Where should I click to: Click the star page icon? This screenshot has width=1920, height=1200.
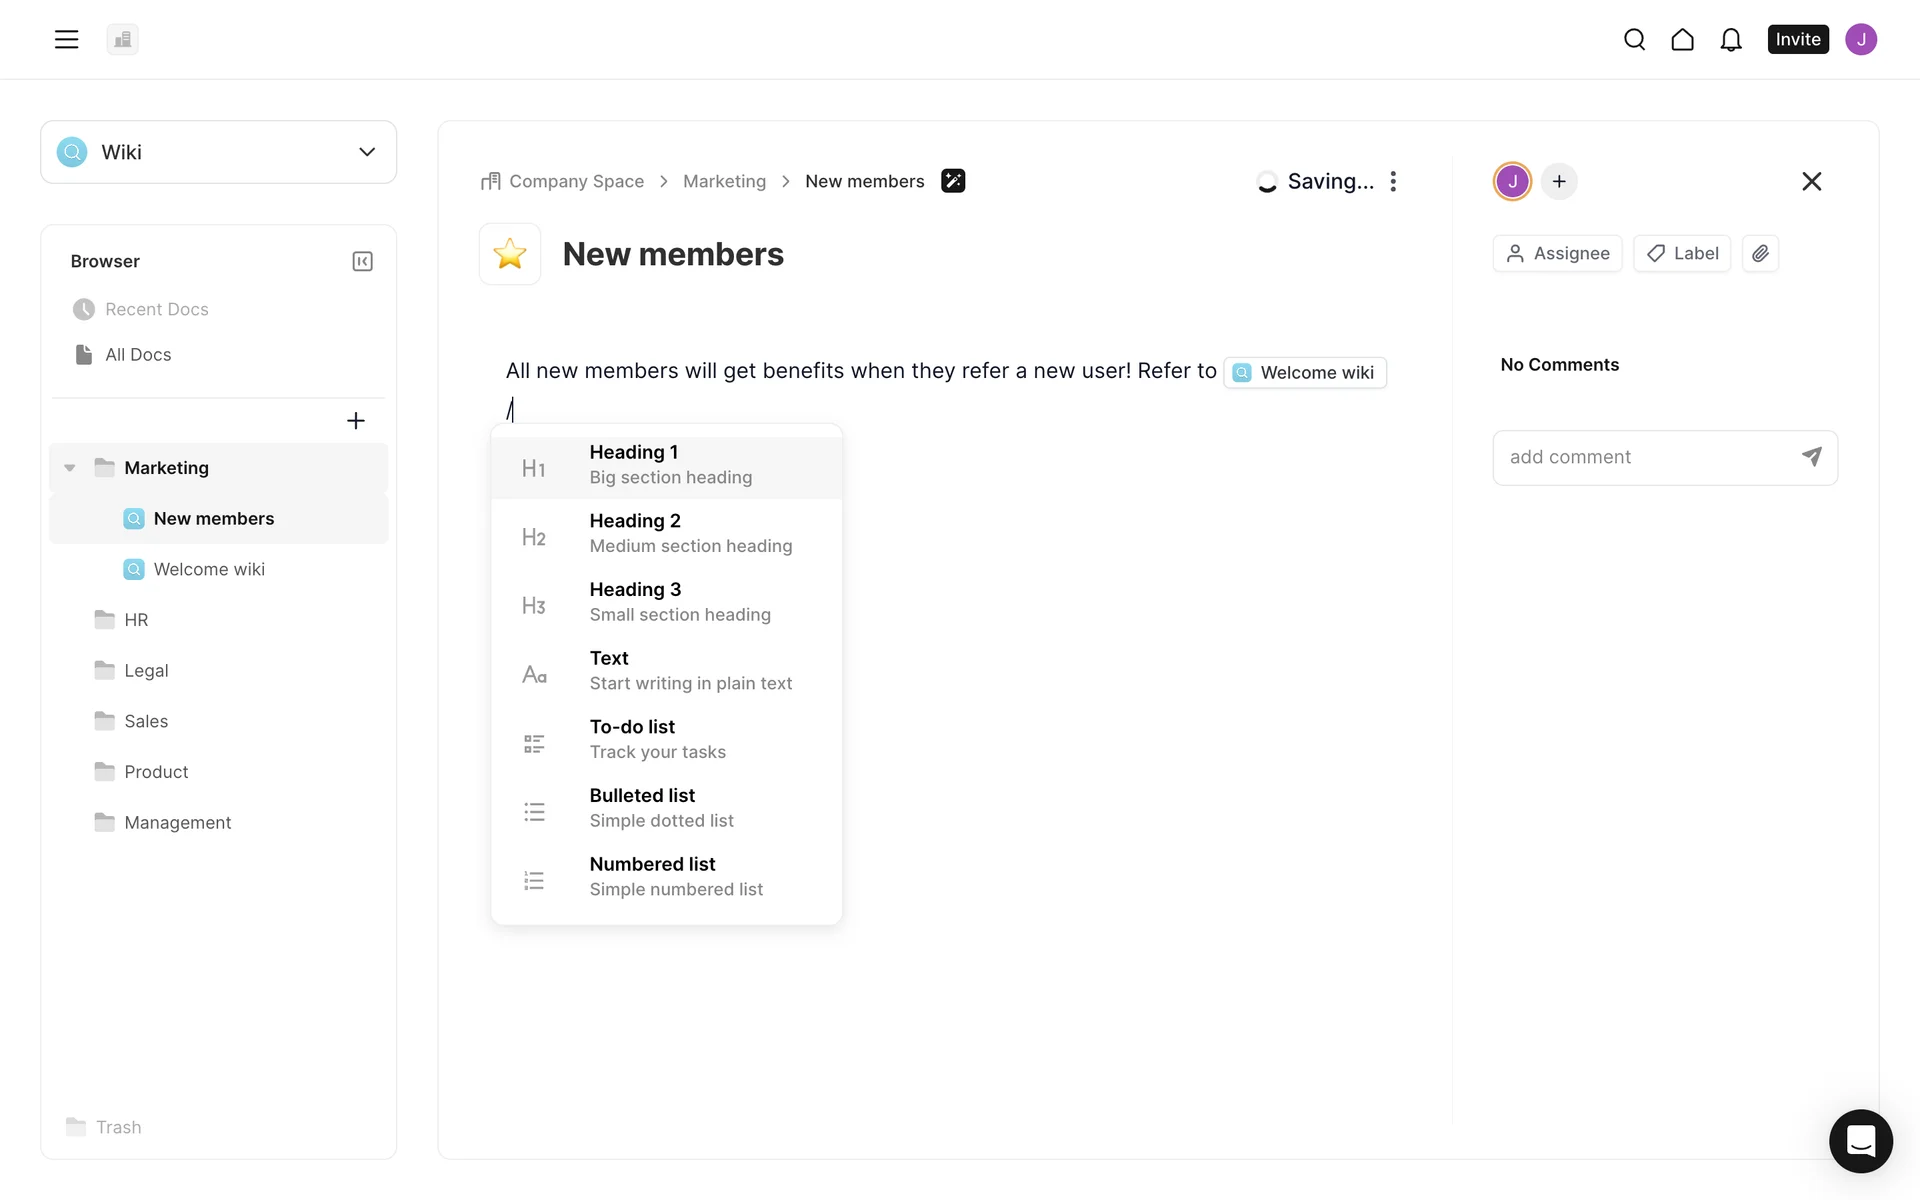tap(510, 254)
